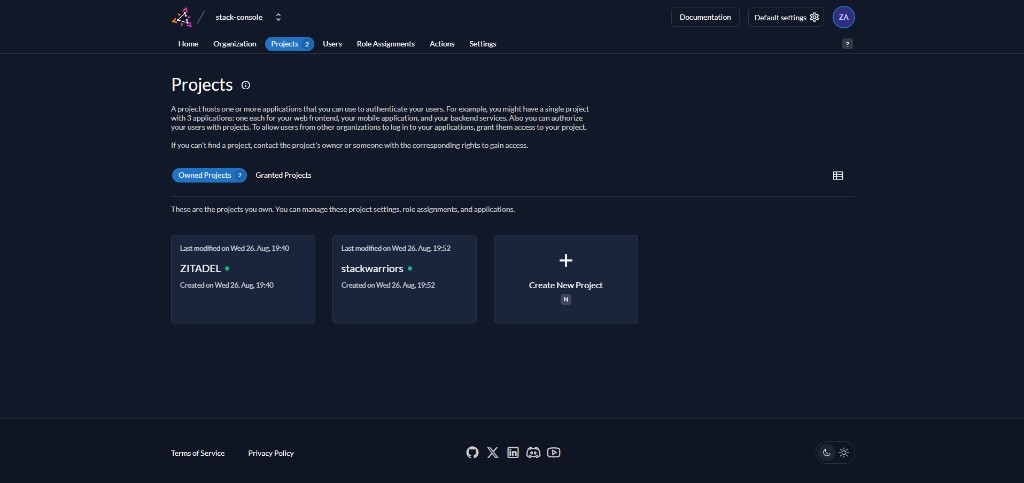Open the Discord icon link
Screen dimensions: 1024x483
coord(533,452)
